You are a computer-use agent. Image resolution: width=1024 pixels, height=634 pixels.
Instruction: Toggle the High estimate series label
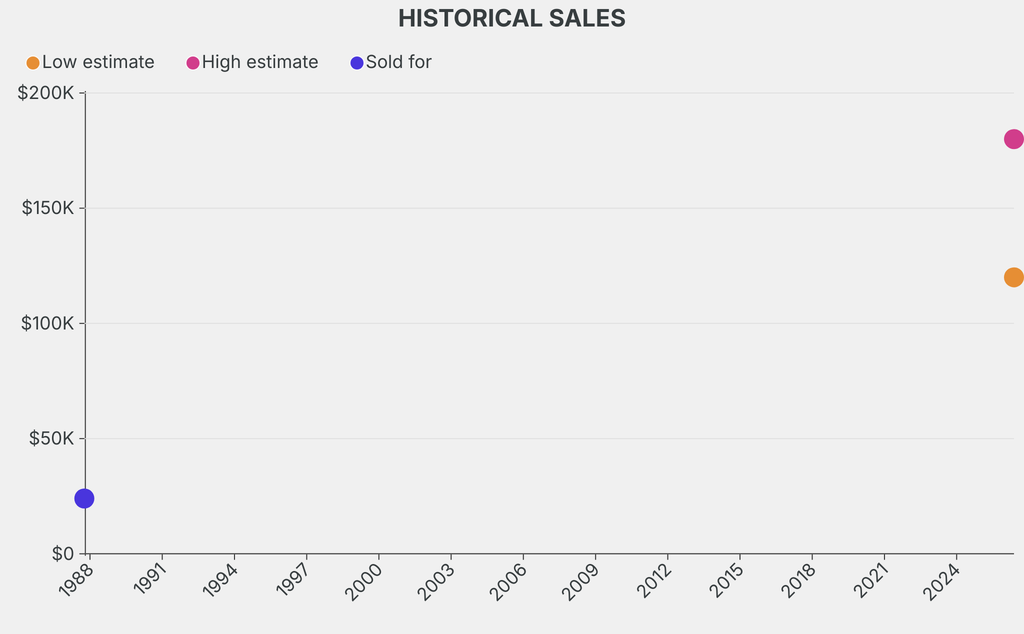[x=260, y=62]
